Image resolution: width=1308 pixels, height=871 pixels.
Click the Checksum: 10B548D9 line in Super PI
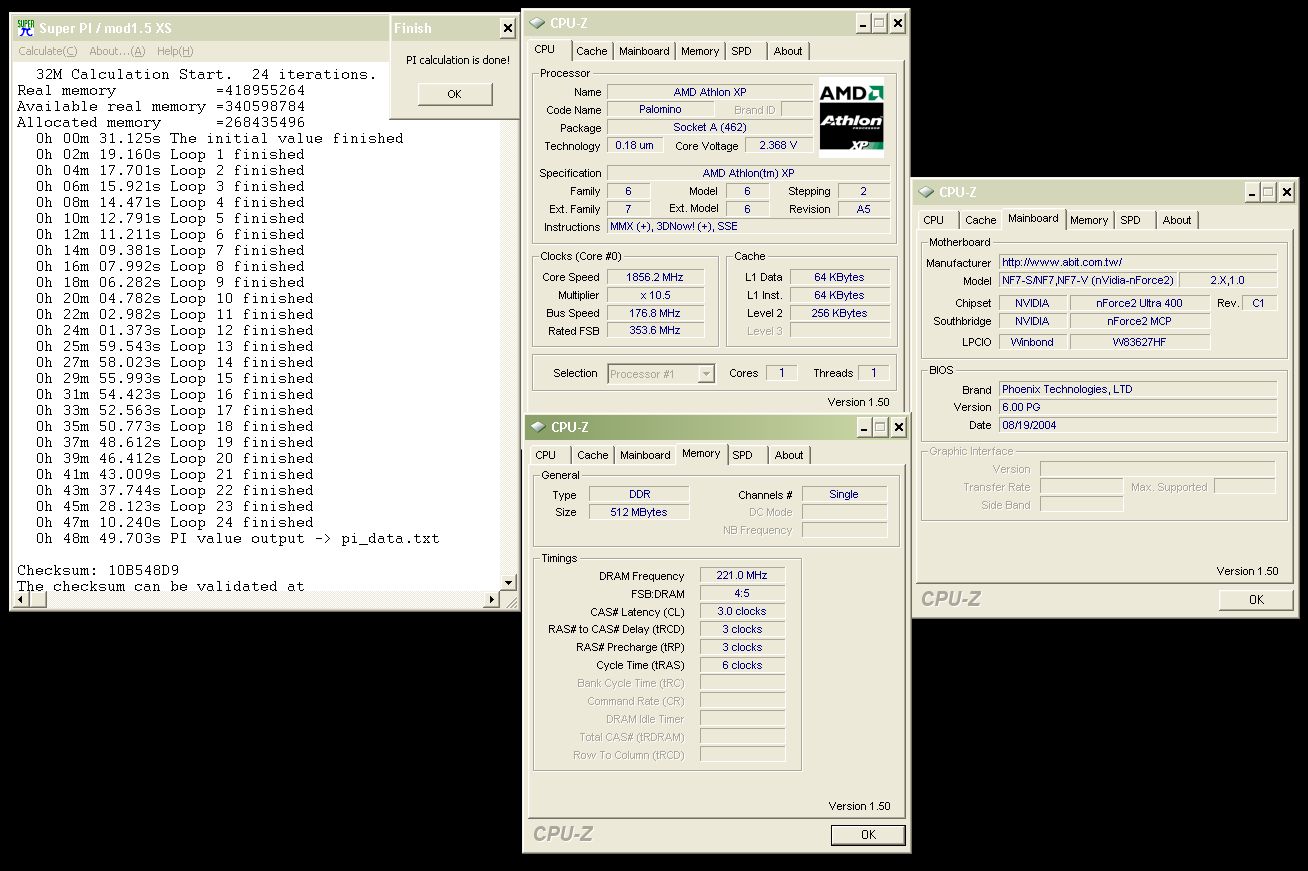pos(98,570)
